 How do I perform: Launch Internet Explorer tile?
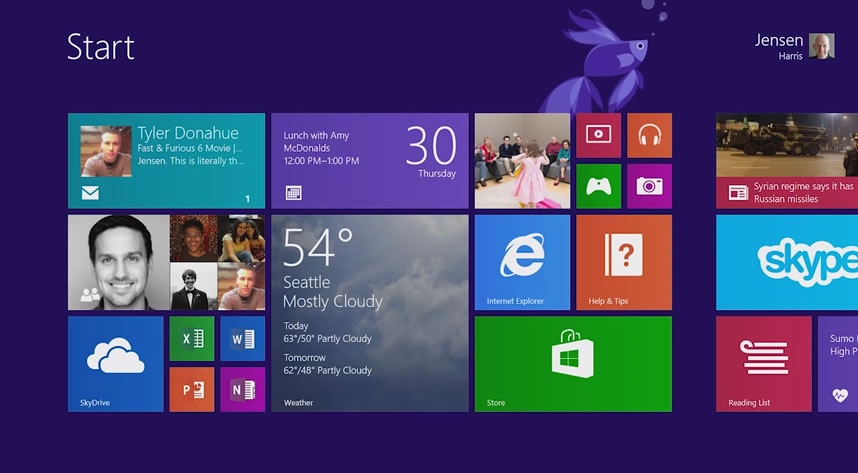(523, 262)
